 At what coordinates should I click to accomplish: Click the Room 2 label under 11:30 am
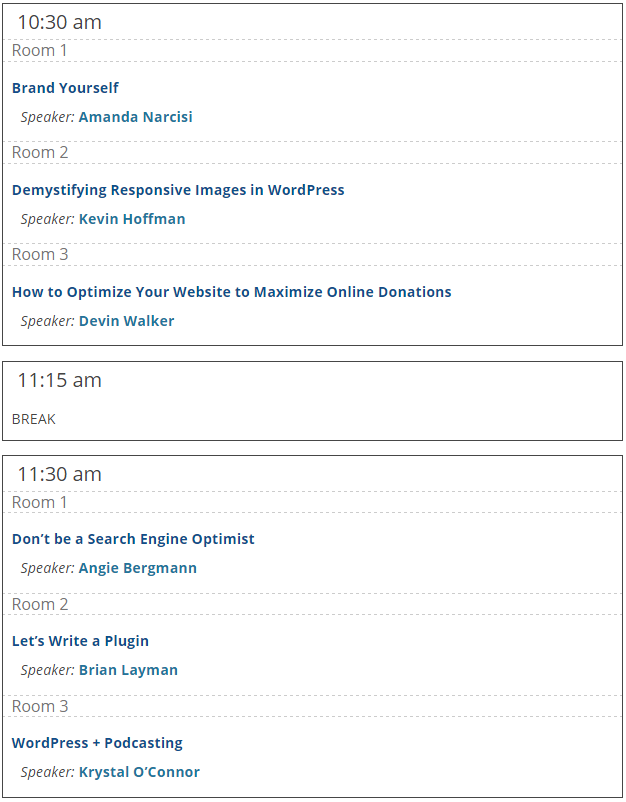[40, 605]
